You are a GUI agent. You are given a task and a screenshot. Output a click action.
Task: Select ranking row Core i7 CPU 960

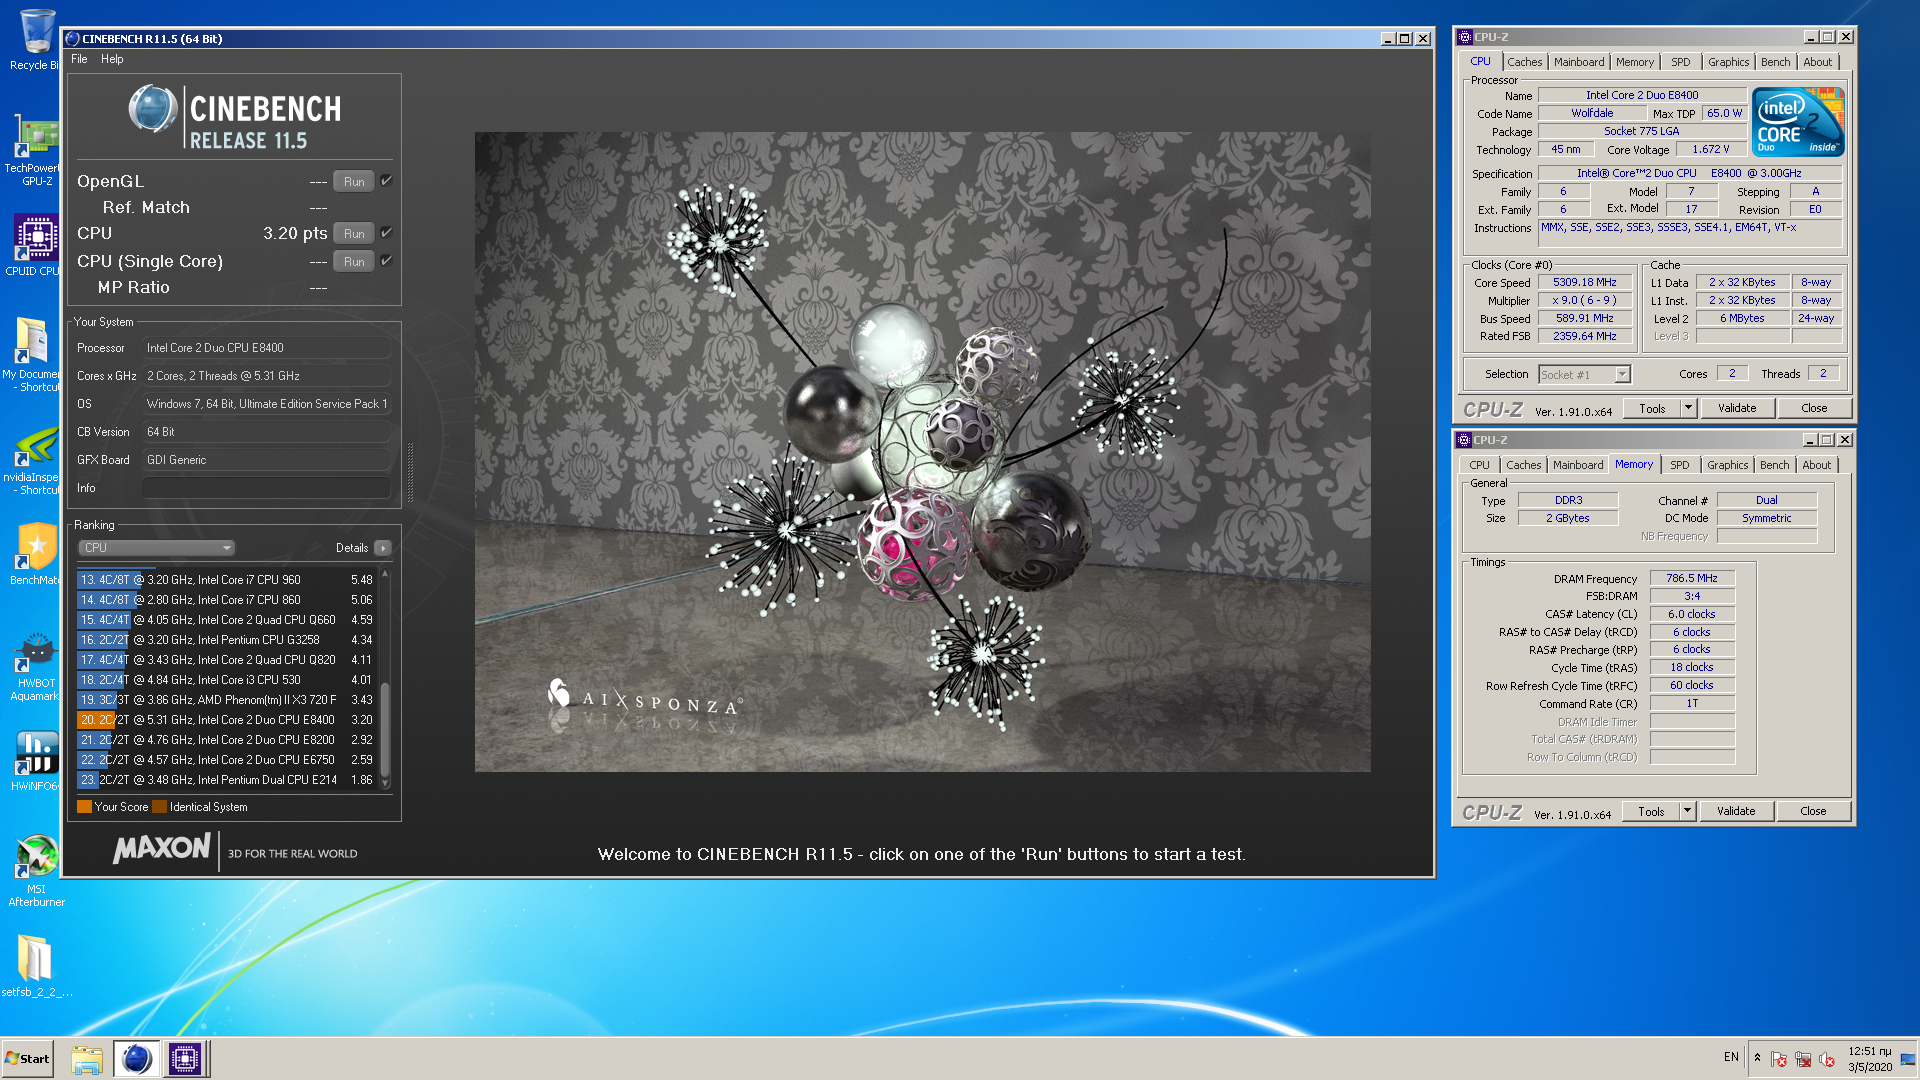coord(226,580)
